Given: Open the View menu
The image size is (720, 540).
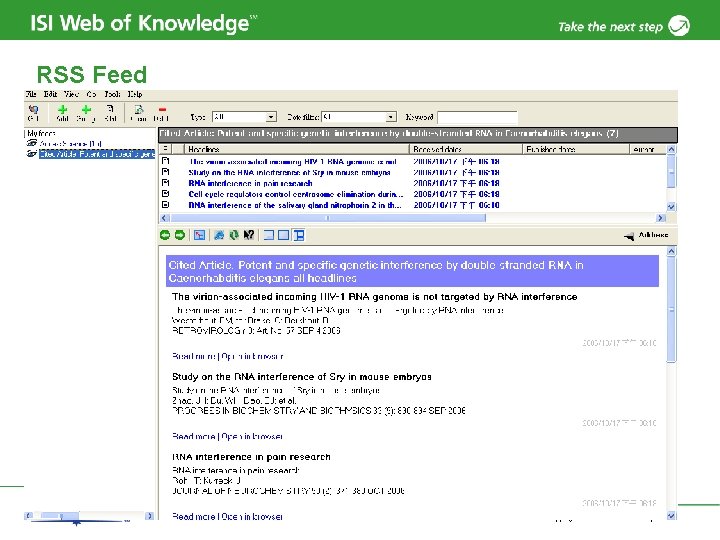Looking at the screenshot, I should pos(71,94).
